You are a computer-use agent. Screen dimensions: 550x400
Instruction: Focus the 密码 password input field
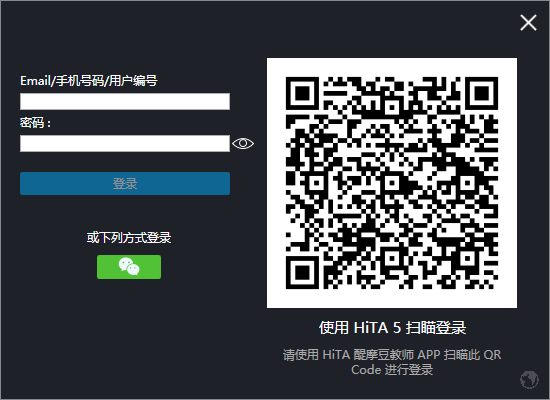pos(125,144)
